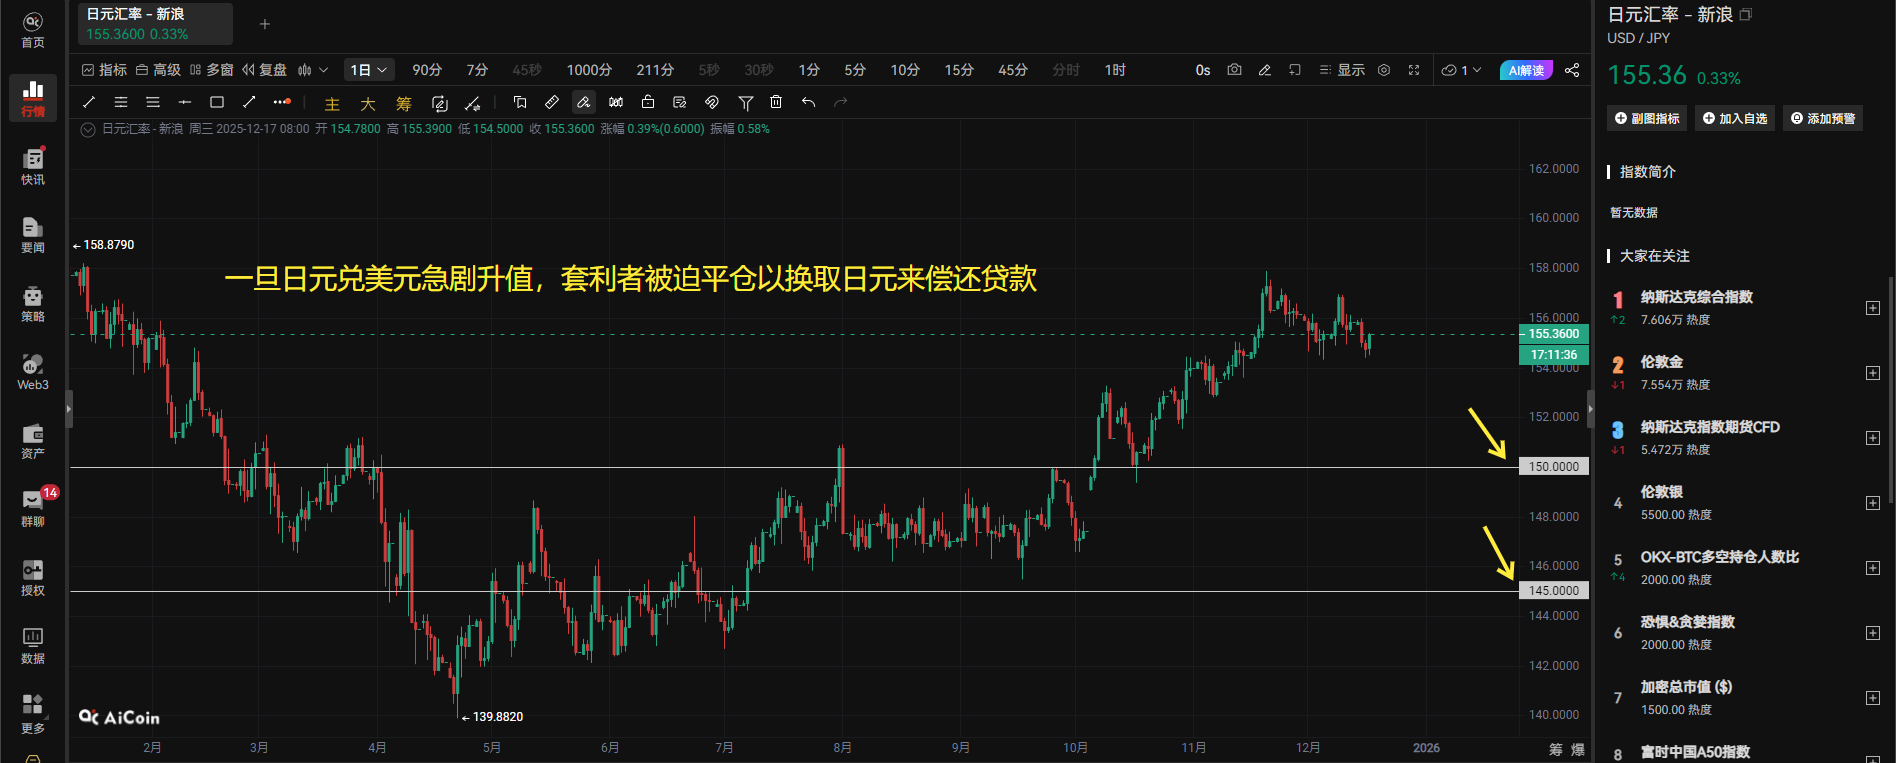1896x763 pixels.
Task: Select the rectangle drawing tool
Action: coord(217,102)
